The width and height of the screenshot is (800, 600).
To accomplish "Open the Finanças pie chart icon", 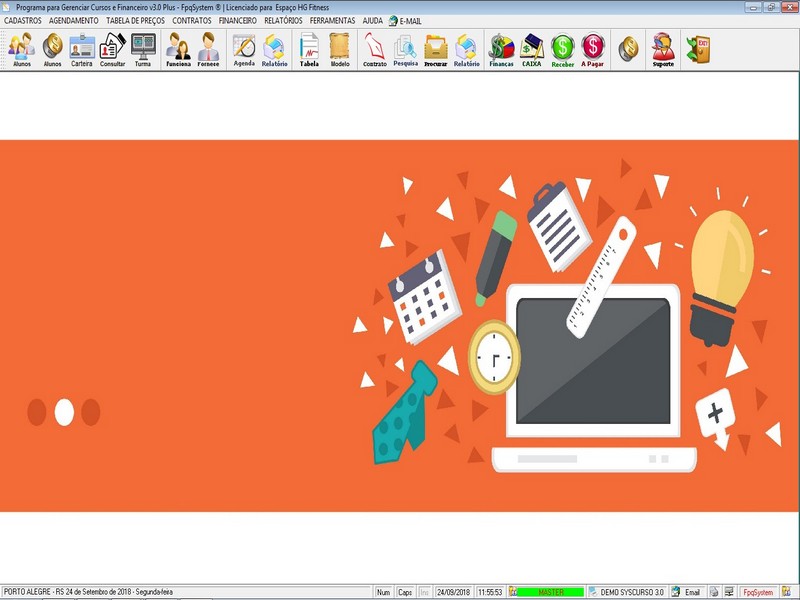I will 502,49.
